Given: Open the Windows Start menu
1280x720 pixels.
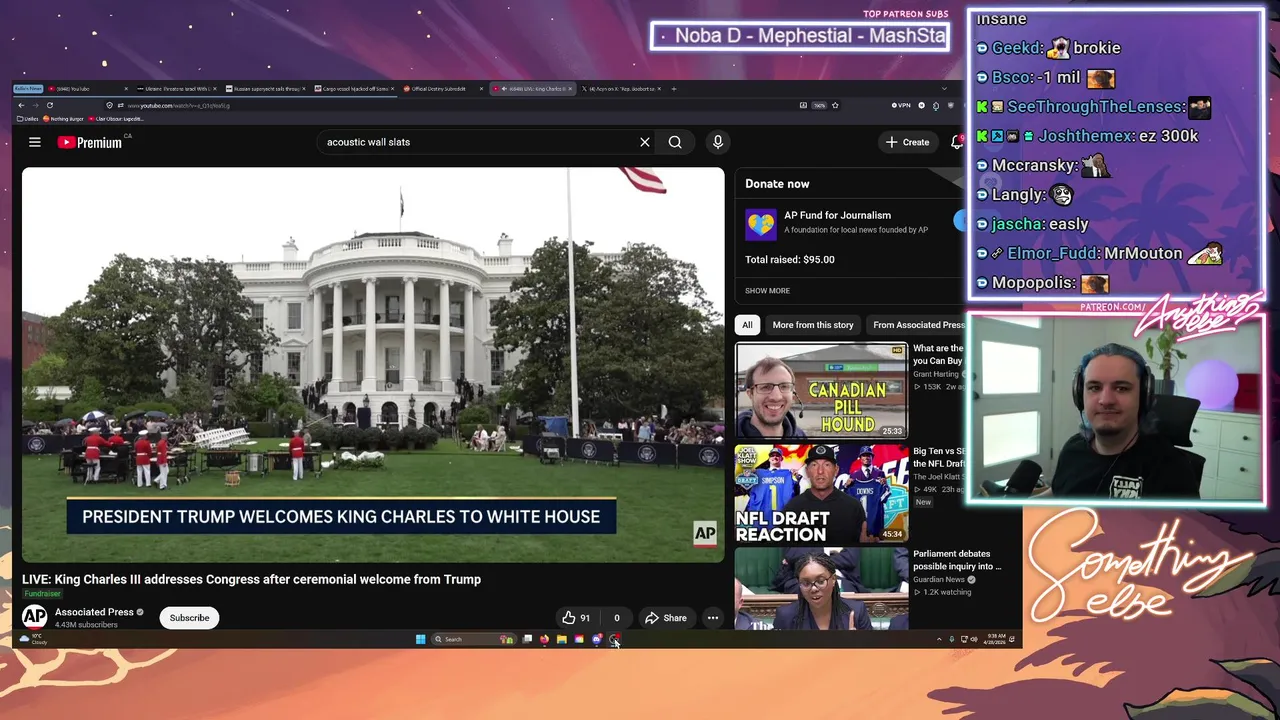Looking at the screenshot, I should pos(420,639).
